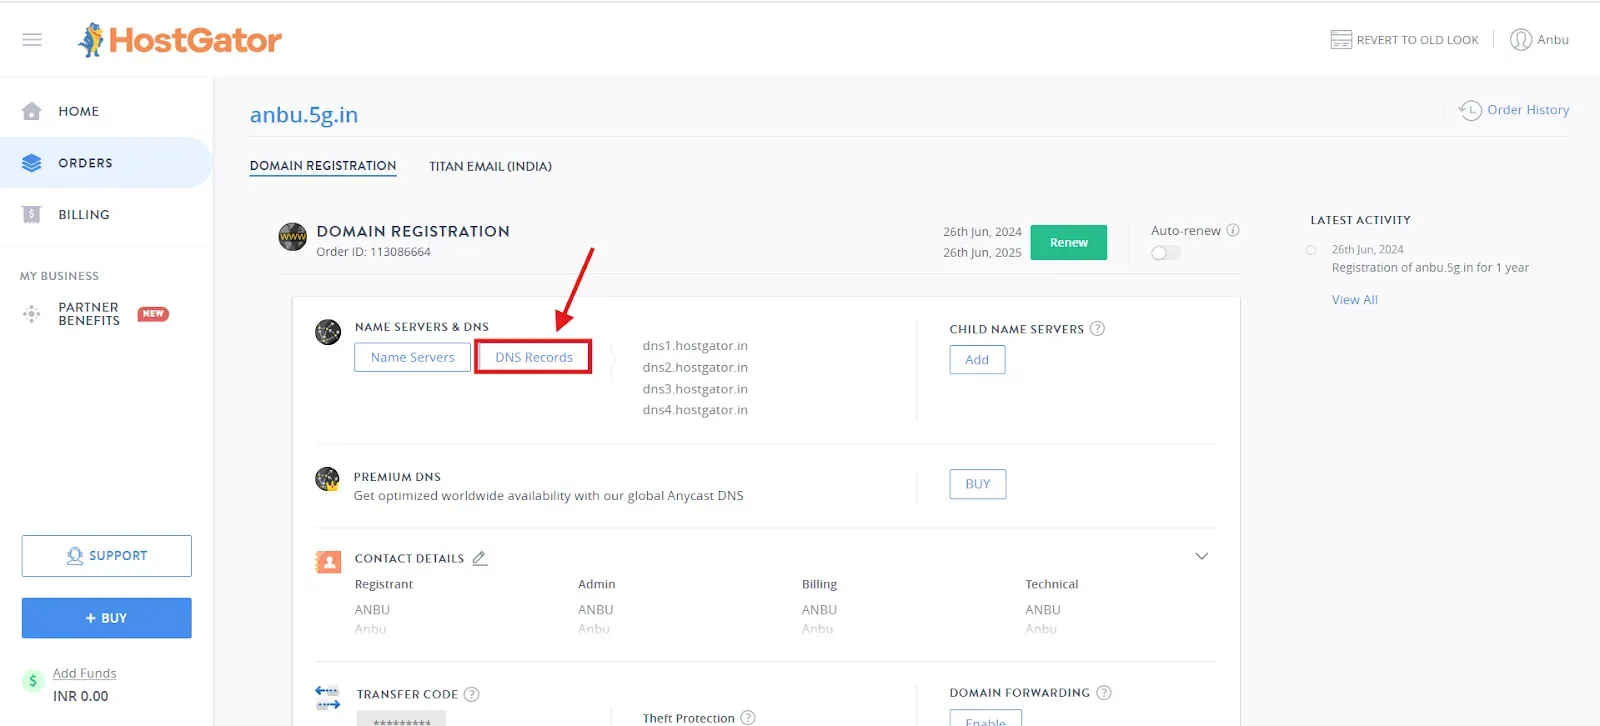Edit contact details with pencil icon
Viewport: 1600px width, 726px height.
point(480,558)
